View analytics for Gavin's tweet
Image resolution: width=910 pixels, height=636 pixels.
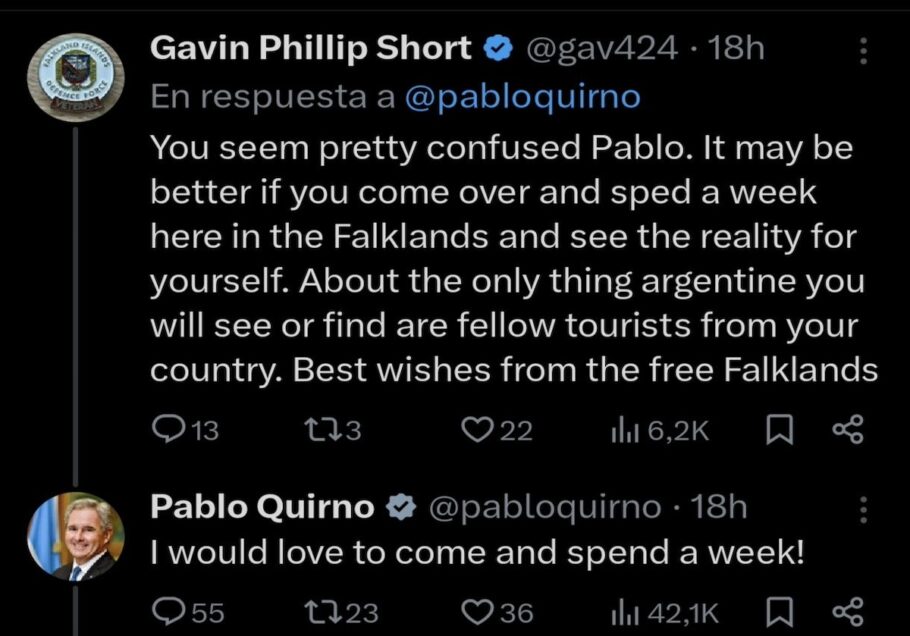(624, 430)
